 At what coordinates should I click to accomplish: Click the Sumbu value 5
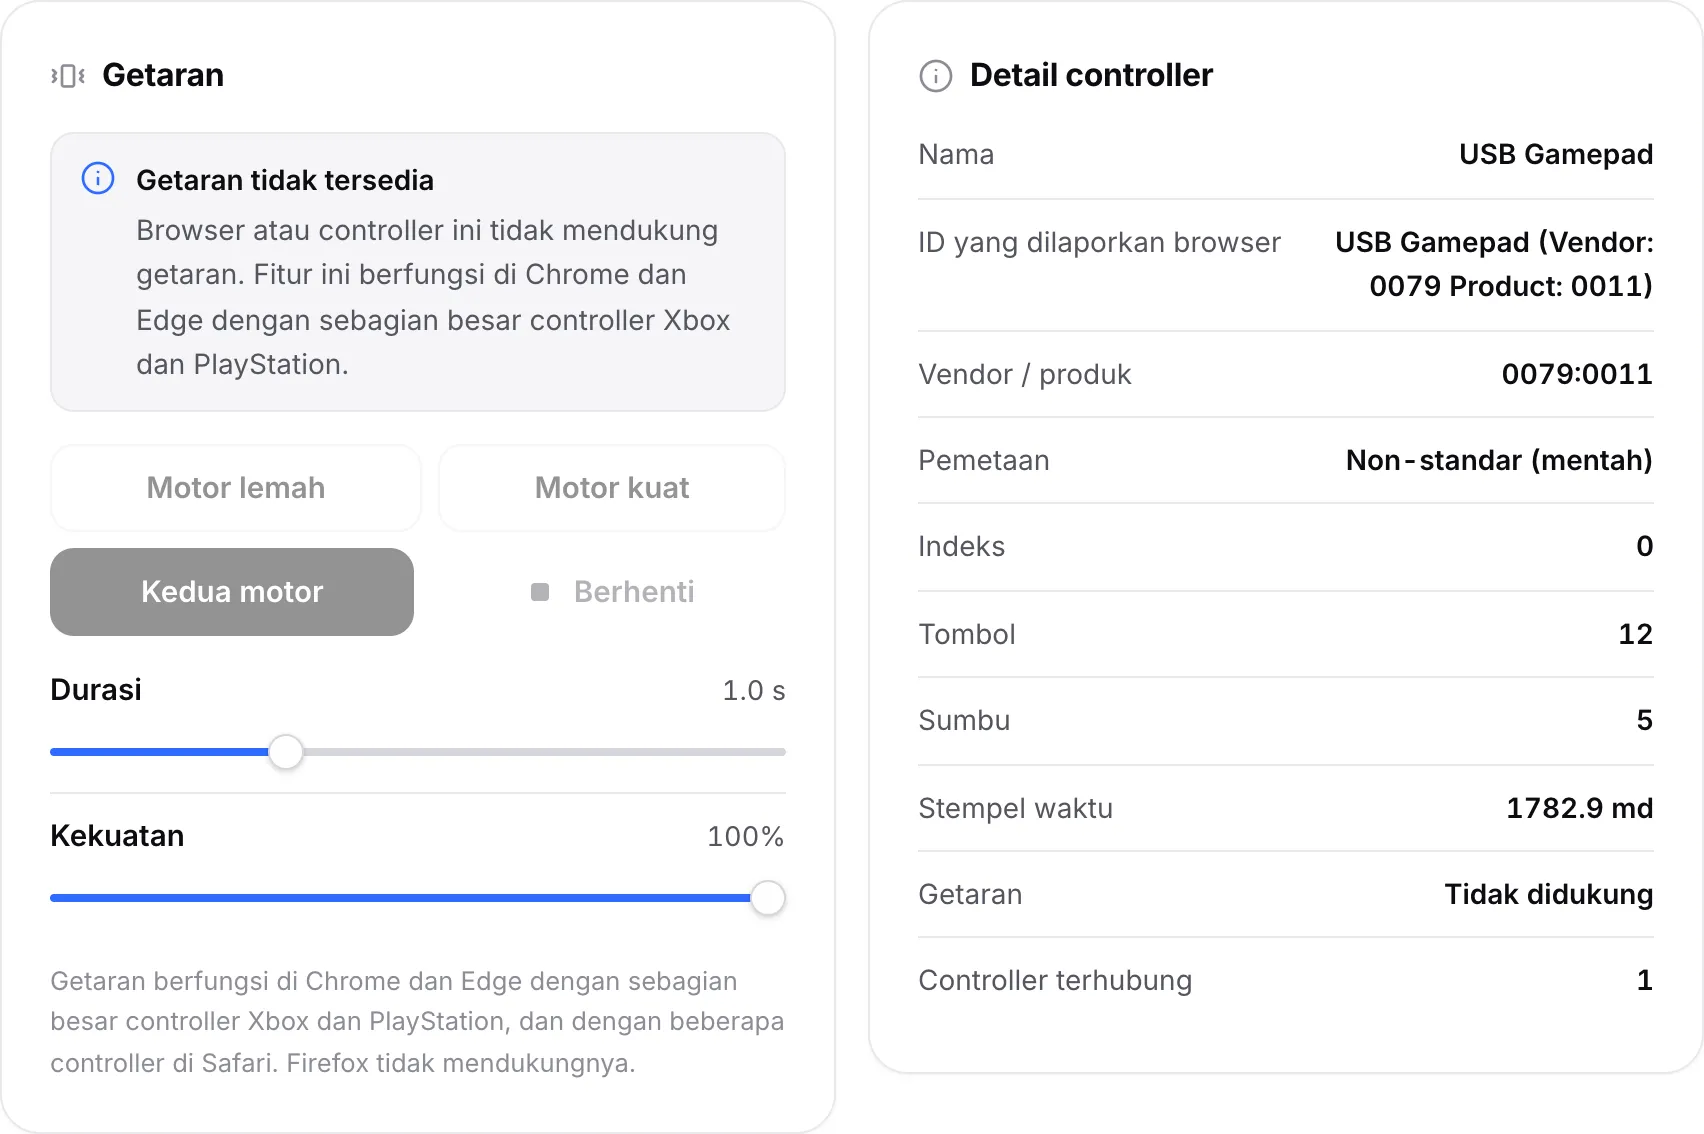[1645, 720]
